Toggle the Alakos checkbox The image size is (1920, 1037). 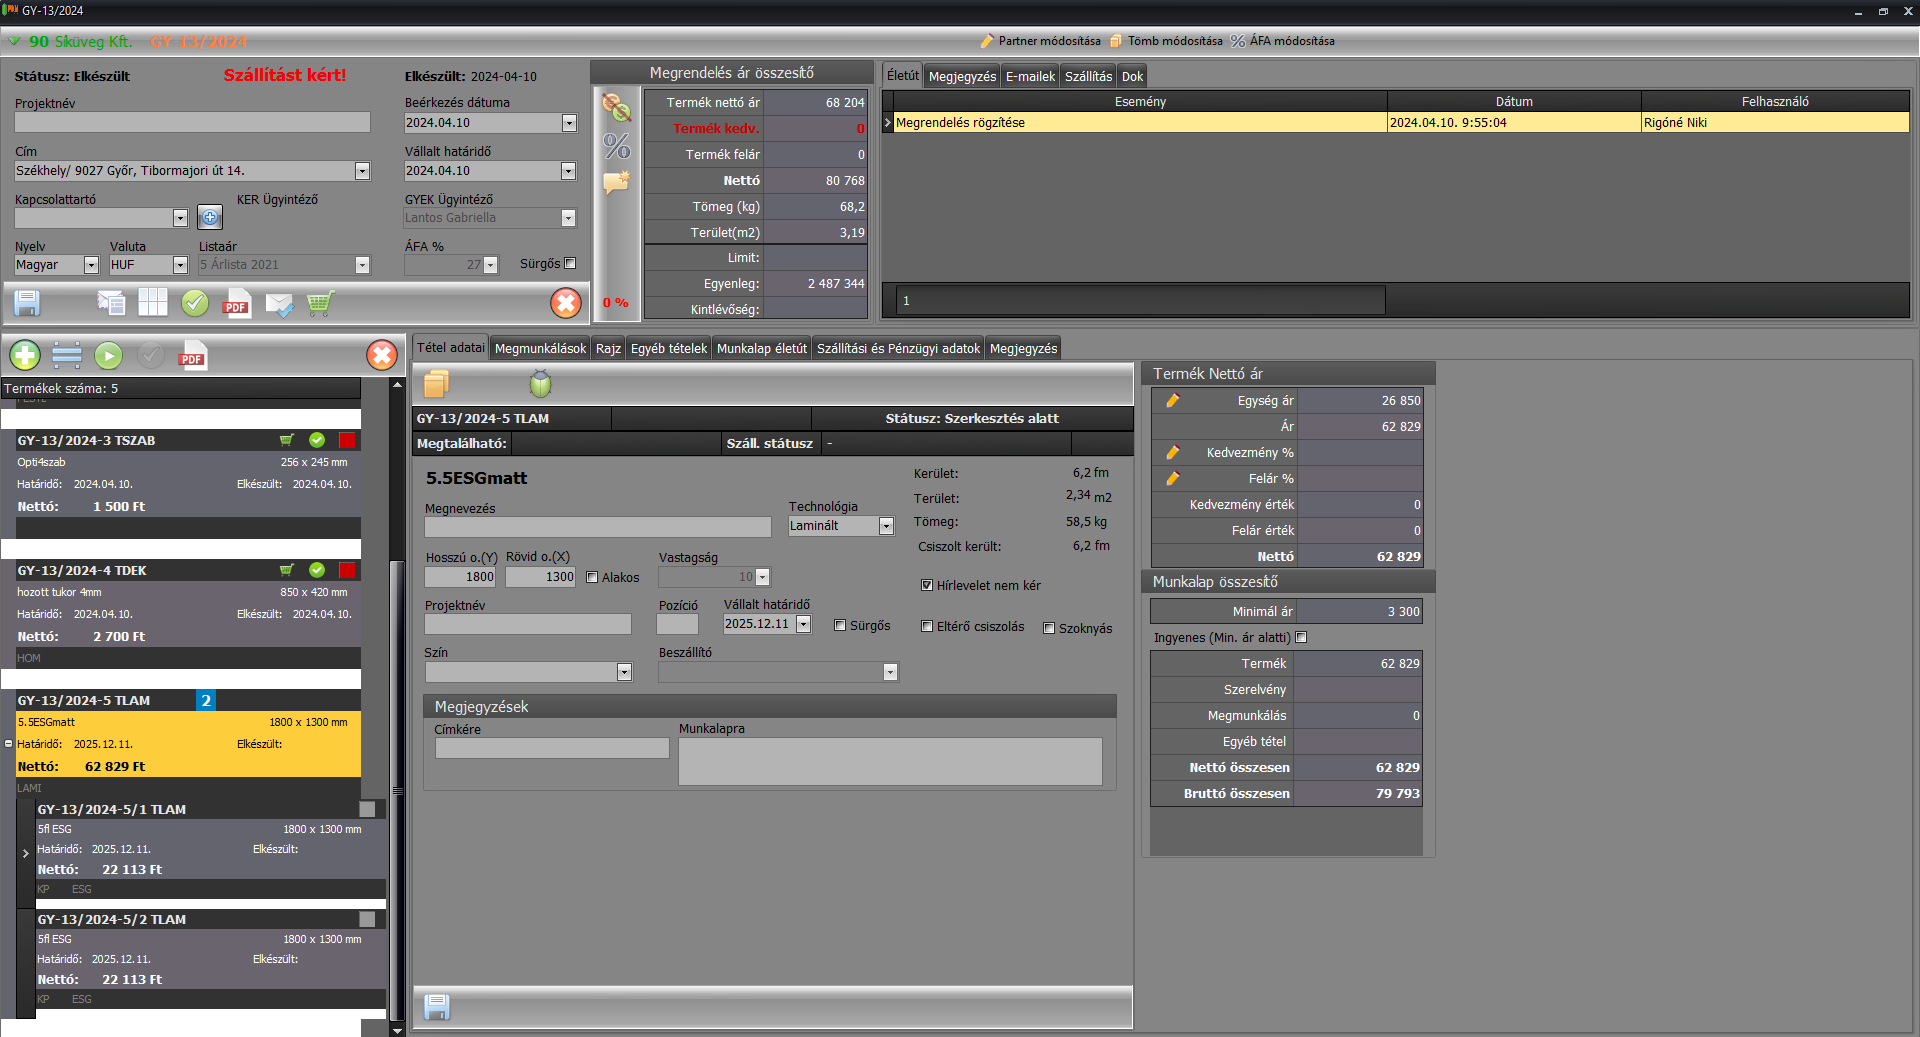592,577
